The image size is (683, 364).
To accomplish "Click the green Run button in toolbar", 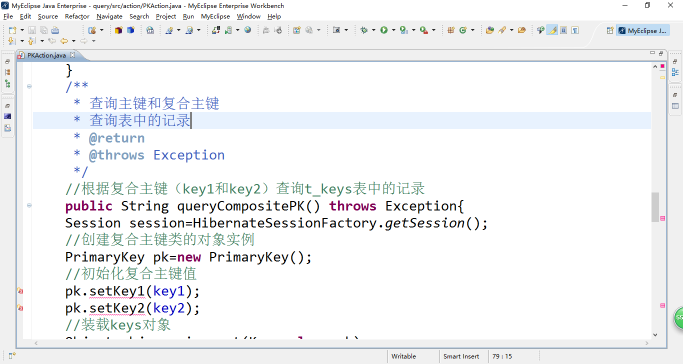I will point(384,30).
